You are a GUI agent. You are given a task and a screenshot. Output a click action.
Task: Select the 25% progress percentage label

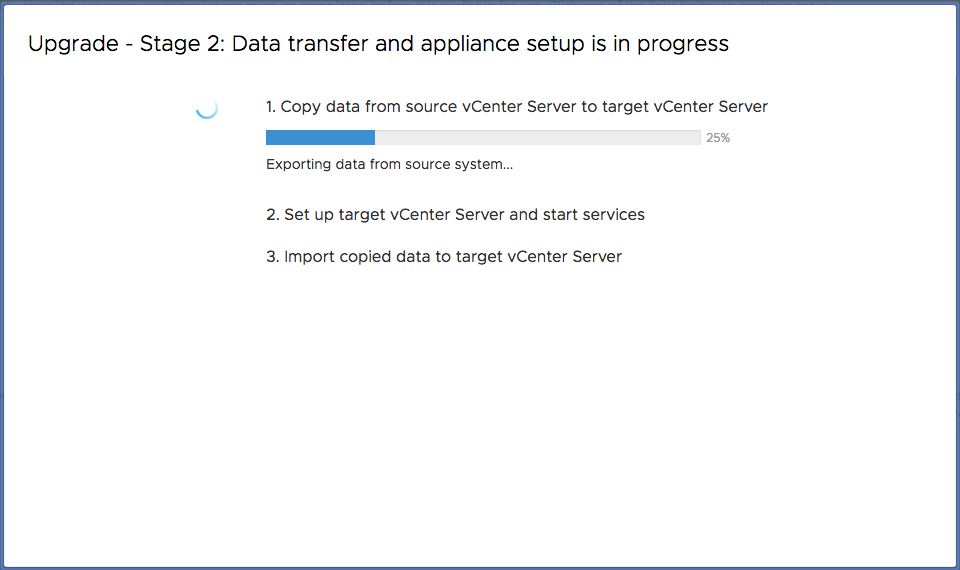[x=718, y=138]
